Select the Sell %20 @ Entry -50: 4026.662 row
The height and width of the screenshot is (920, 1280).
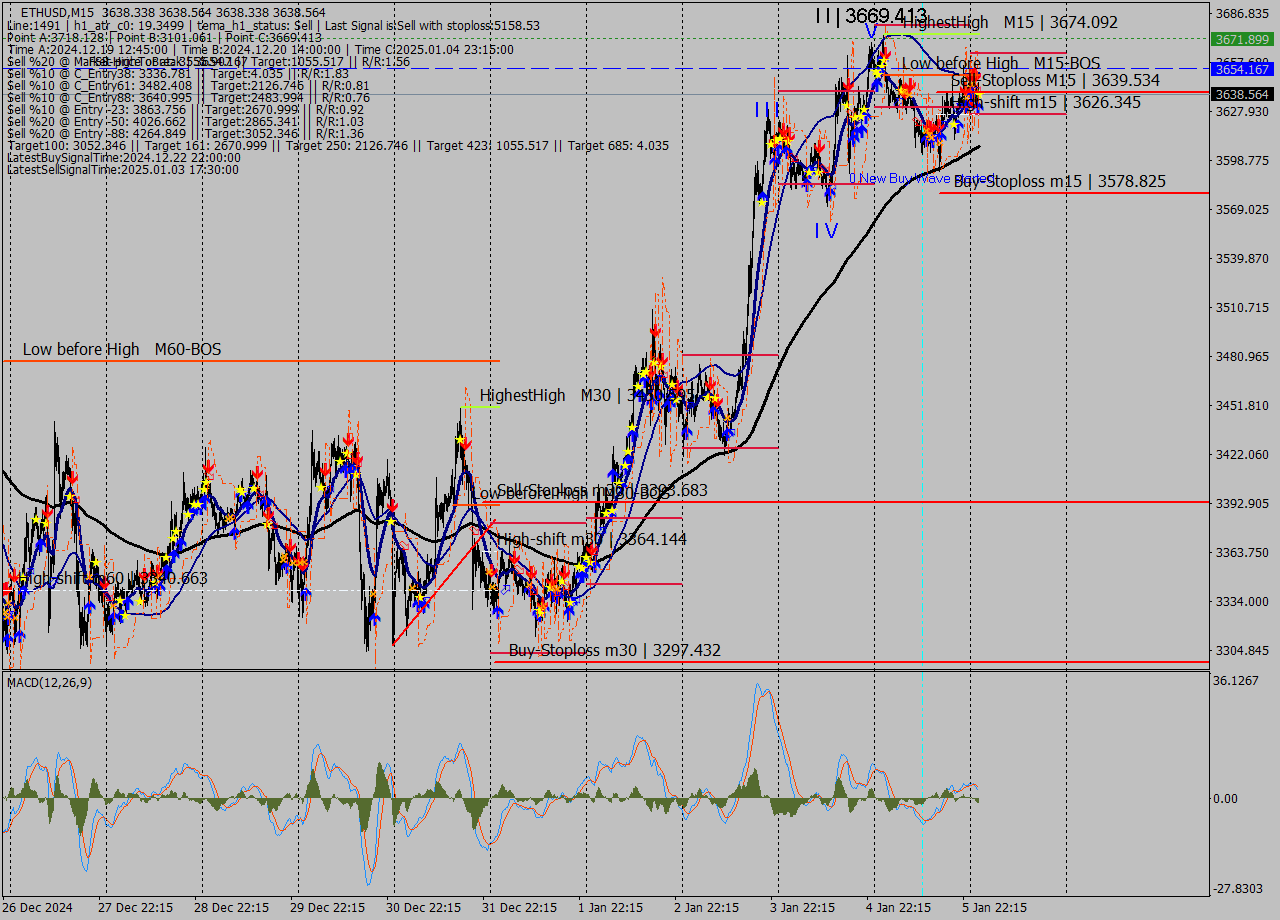[x=185, y=121]
